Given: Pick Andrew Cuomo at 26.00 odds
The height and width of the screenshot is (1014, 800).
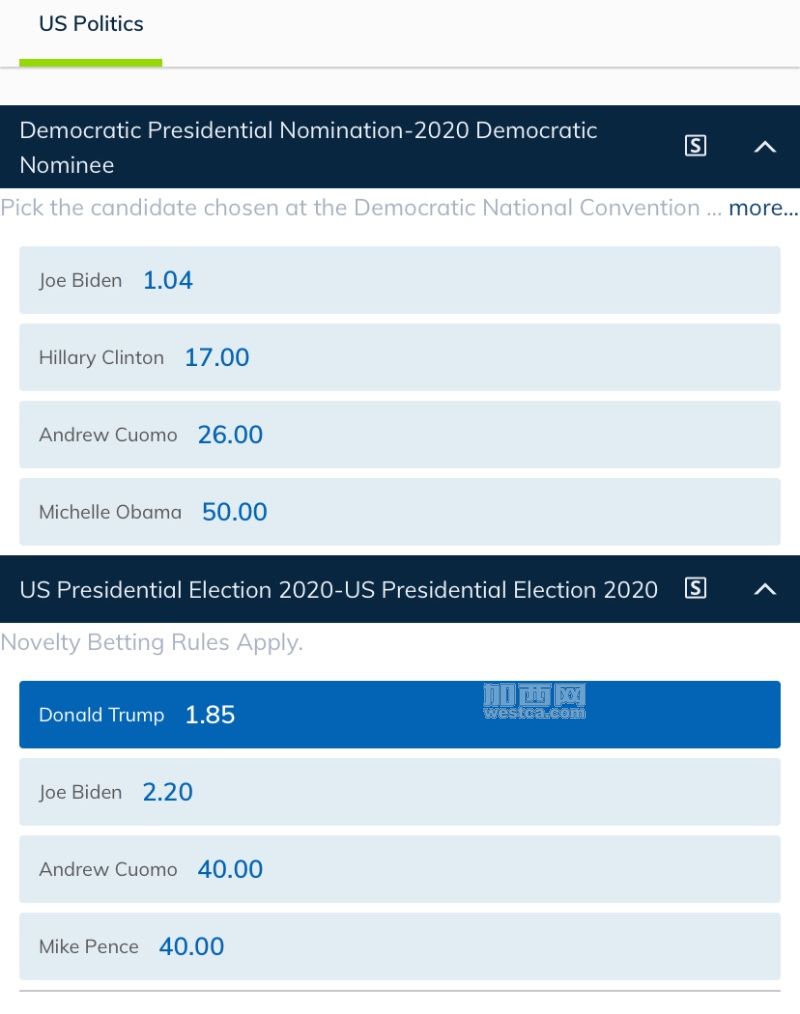Looking at the screenshot, I should click(x=399, y=434).
